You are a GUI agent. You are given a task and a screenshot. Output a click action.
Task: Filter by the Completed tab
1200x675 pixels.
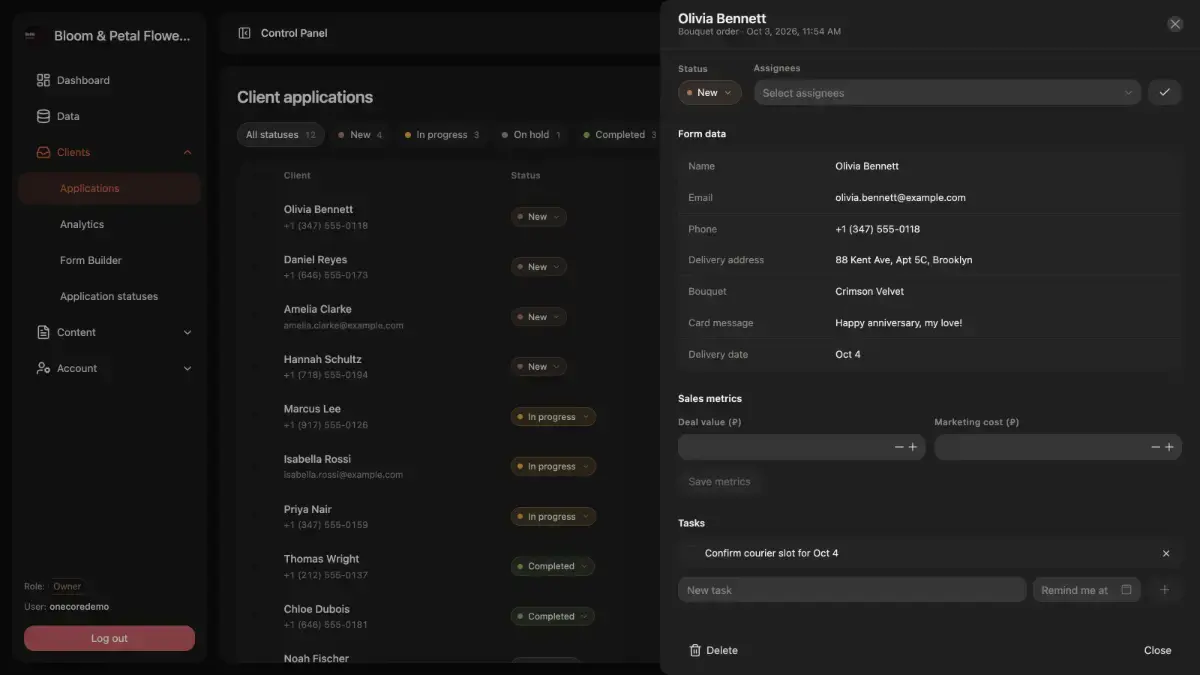[618, 135]
